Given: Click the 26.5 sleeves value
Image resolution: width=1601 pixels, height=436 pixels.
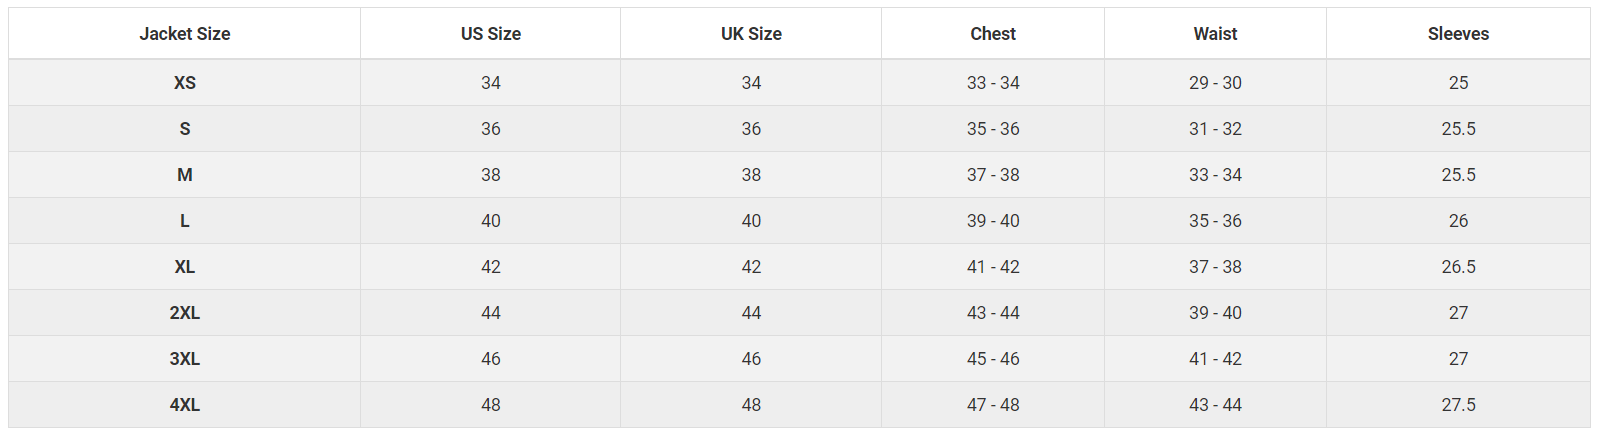Looking at the screenshot, I should (1458, 267).
